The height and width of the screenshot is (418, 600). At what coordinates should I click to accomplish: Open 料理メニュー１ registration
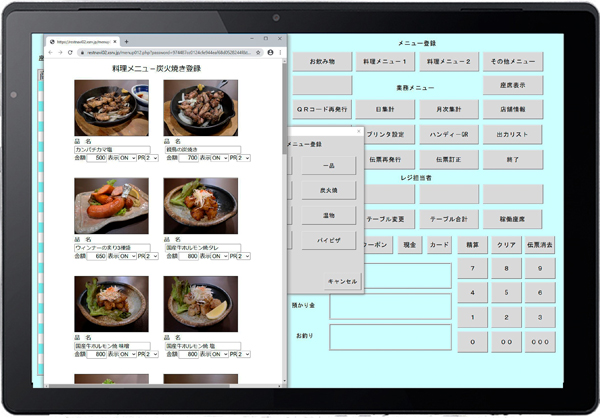point(386,62)
